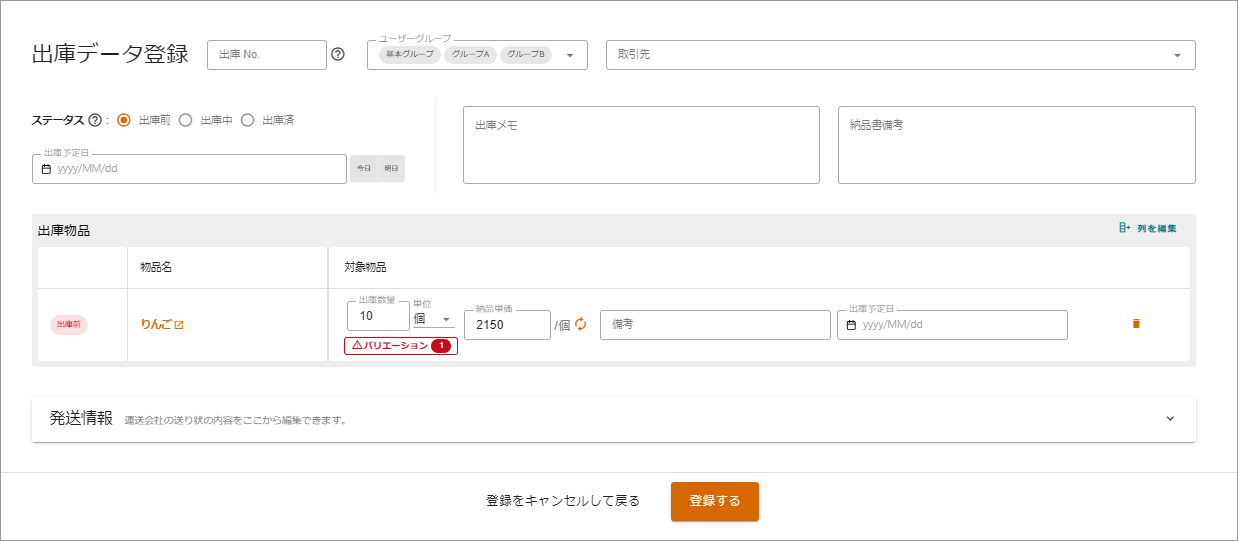The height and width of the screenshot is (541, 1238).
Task: Click the 出庫前 status tag in row
Action: tap(69, 325)
